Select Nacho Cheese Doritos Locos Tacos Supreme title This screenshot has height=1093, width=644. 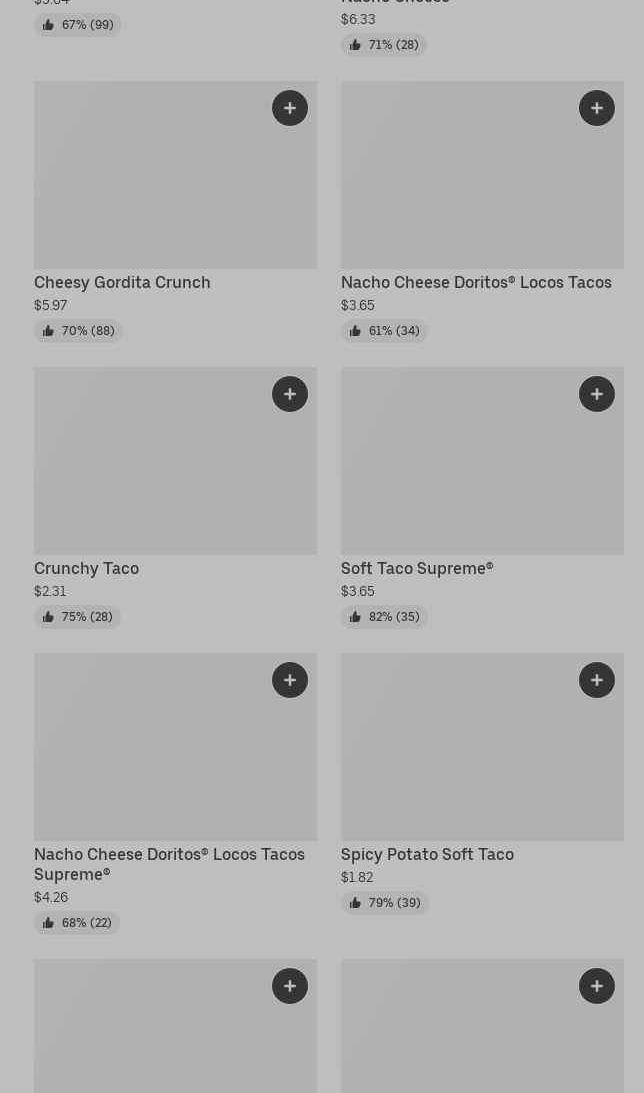[169, 864]
